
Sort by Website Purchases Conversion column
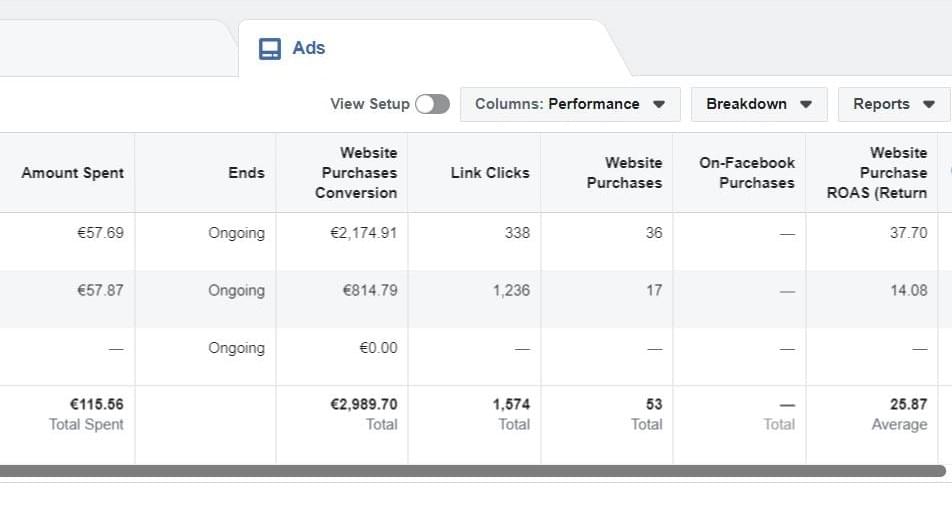coord(358,173)
